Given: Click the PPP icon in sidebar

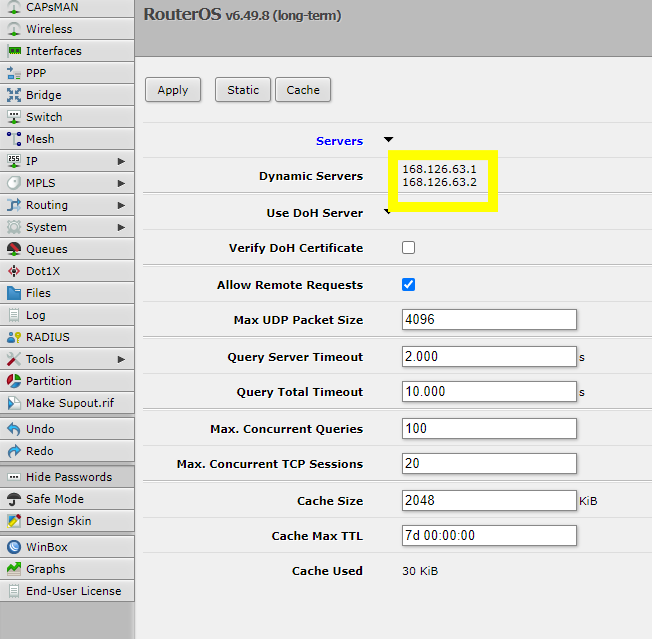Looking at the screenshot, I should 14,73.
